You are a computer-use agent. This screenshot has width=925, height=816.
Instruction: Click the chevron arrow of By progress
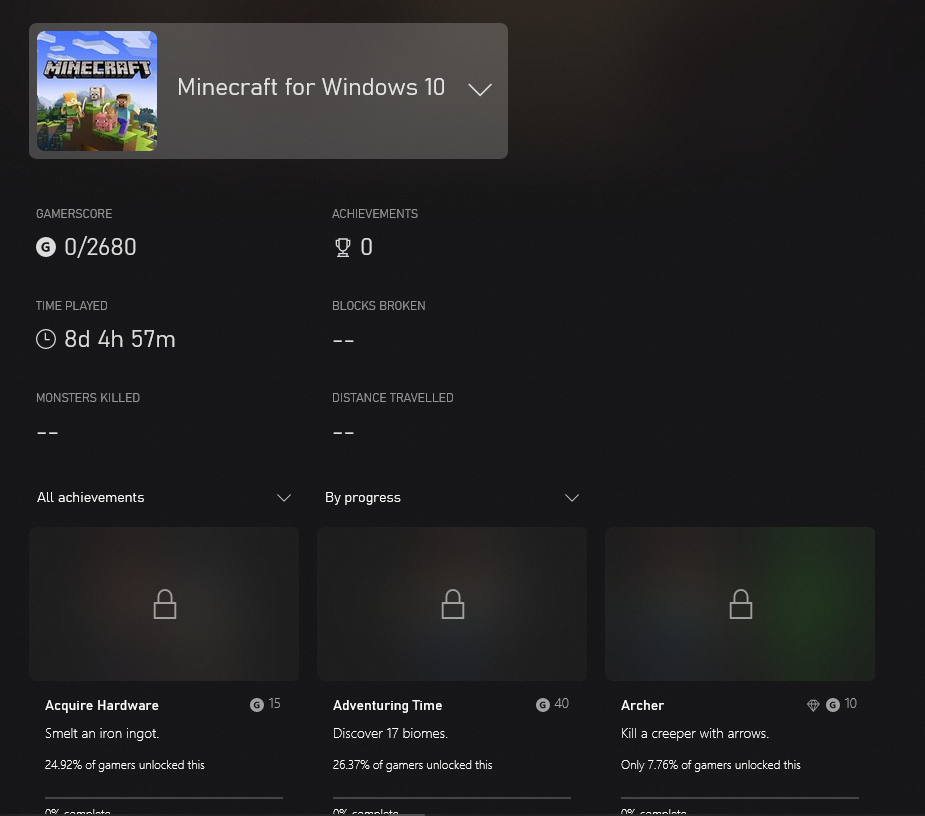click(572, 497)
